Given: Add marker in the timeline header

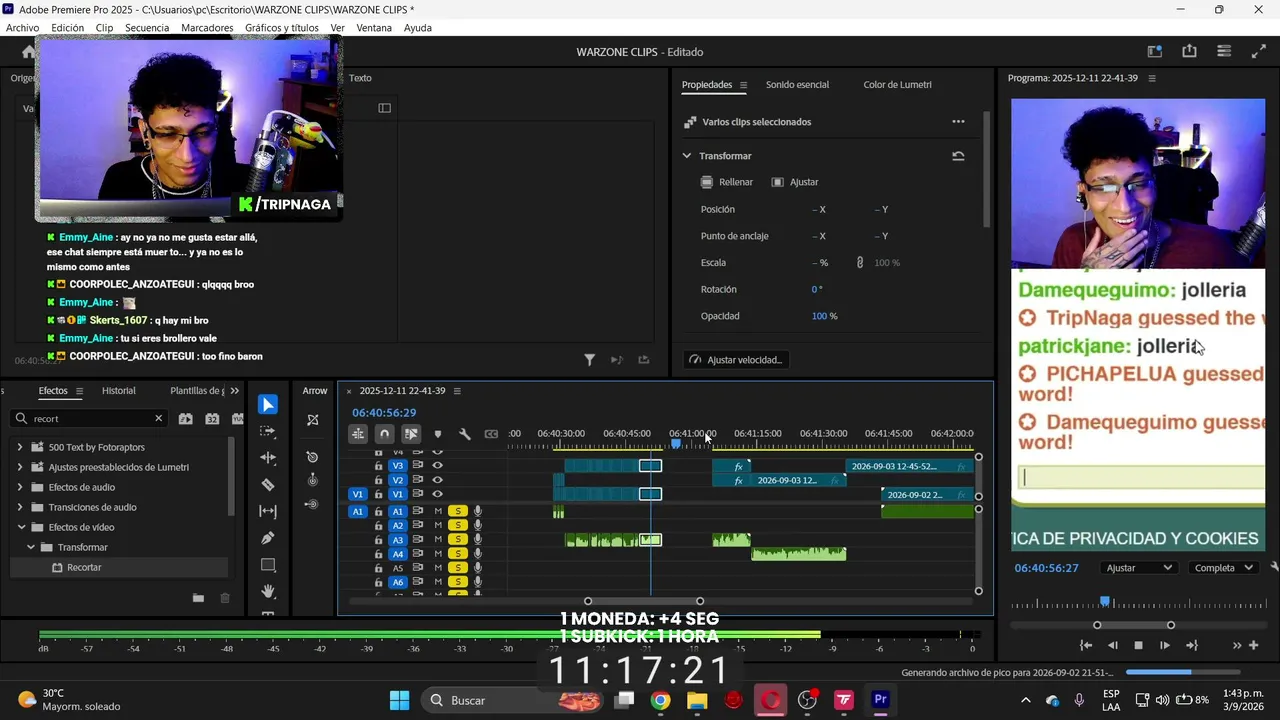Looking at the screenshot, I should pos(437,434).
